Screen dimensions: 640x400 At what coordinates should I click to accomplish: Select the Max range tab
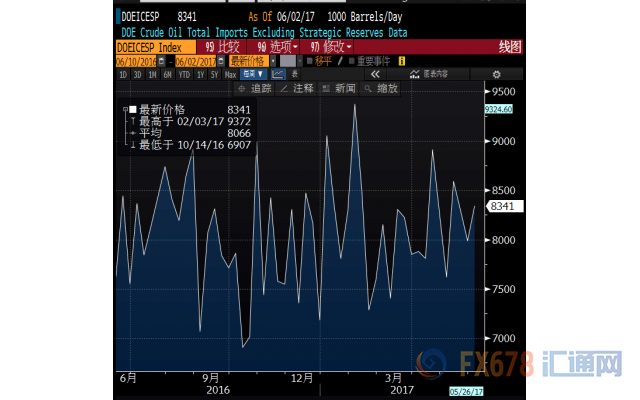pos(231,75)
